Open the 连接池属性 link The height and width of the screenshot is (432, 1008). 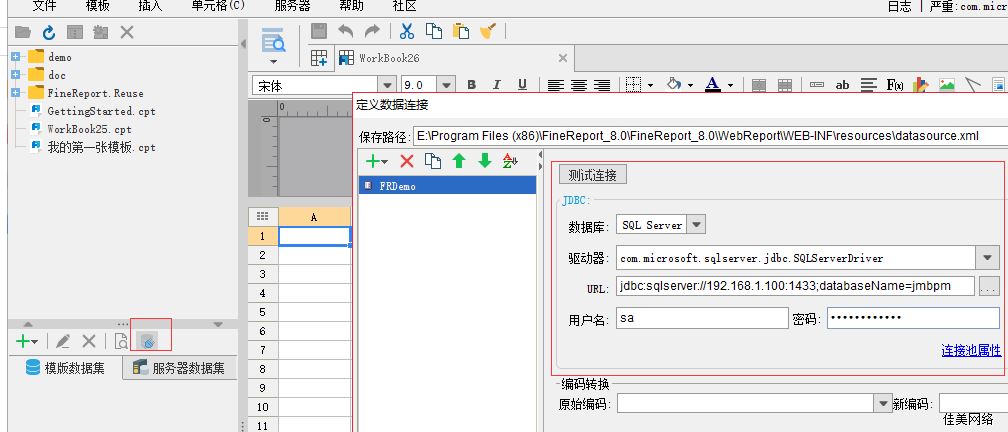click(x=971, y=350)
